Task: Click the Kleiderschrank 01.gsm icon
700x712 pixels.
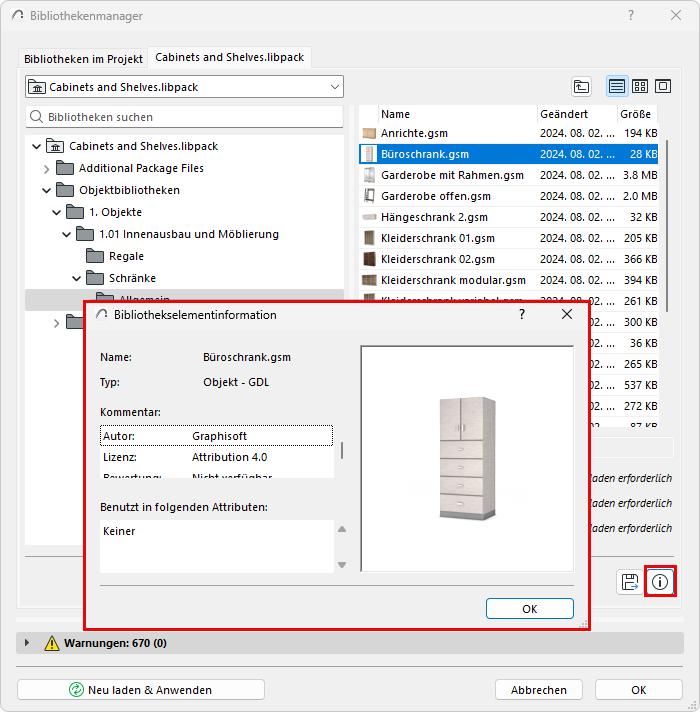Action: (x=369, y=238)
